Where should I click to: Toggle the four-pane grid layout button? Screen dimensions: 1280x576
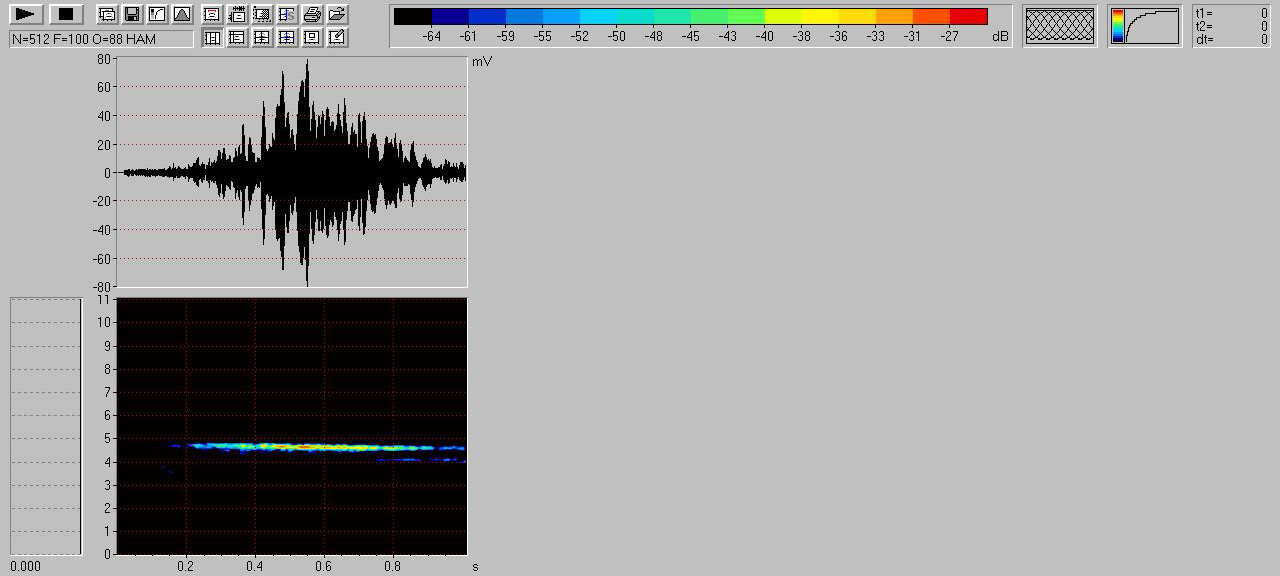pyautogui.click(x=262, y=38)
